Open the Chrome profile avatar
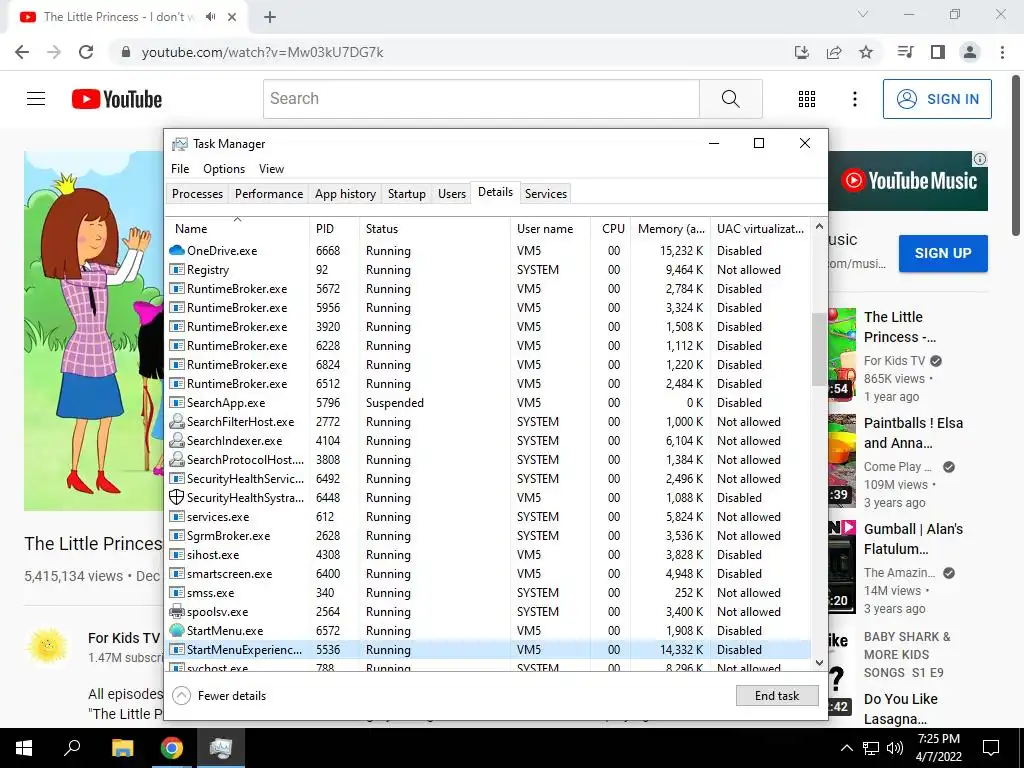Viewport: 1024px width, 768px height. [x=970, y=52]
